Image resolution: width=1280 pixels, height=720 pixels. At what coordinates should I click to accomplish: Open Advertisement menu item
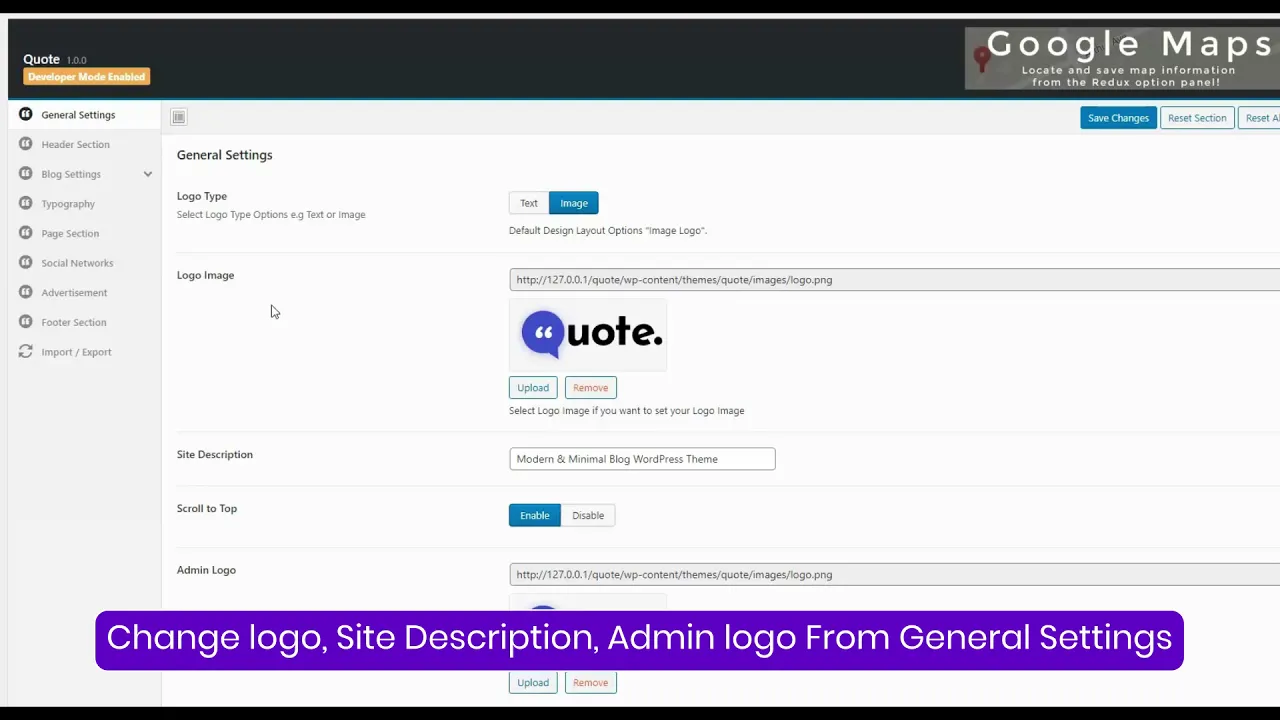[x=84, y=292]
